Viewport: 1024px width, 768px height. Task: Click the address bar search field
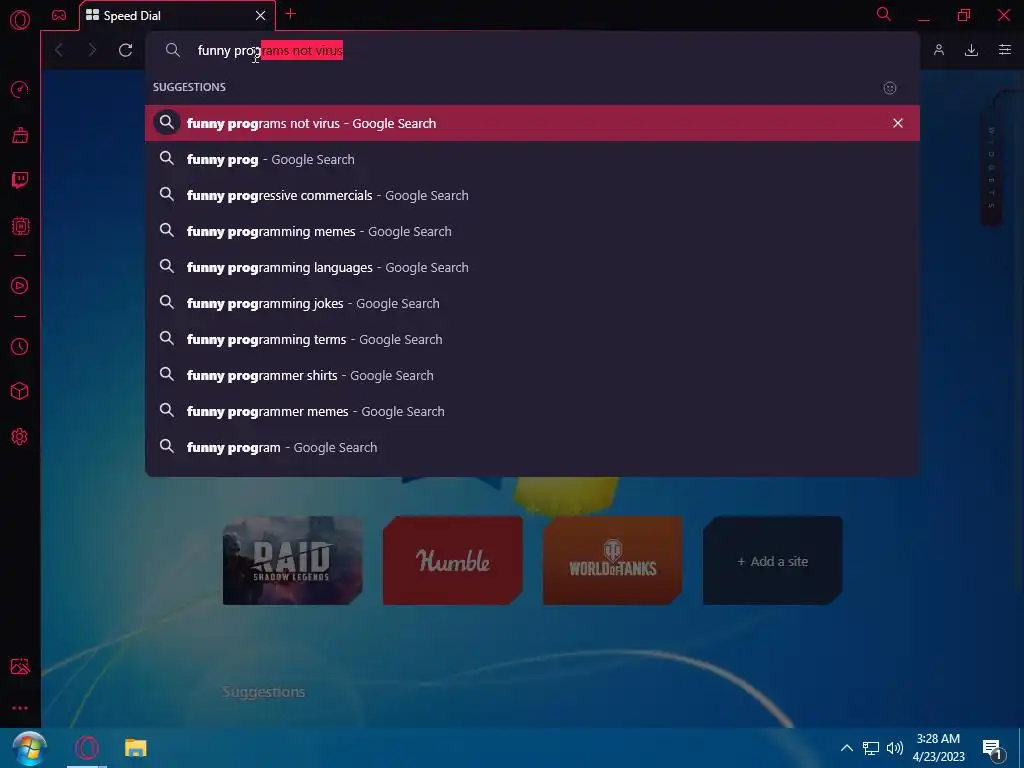coord(532,50)
